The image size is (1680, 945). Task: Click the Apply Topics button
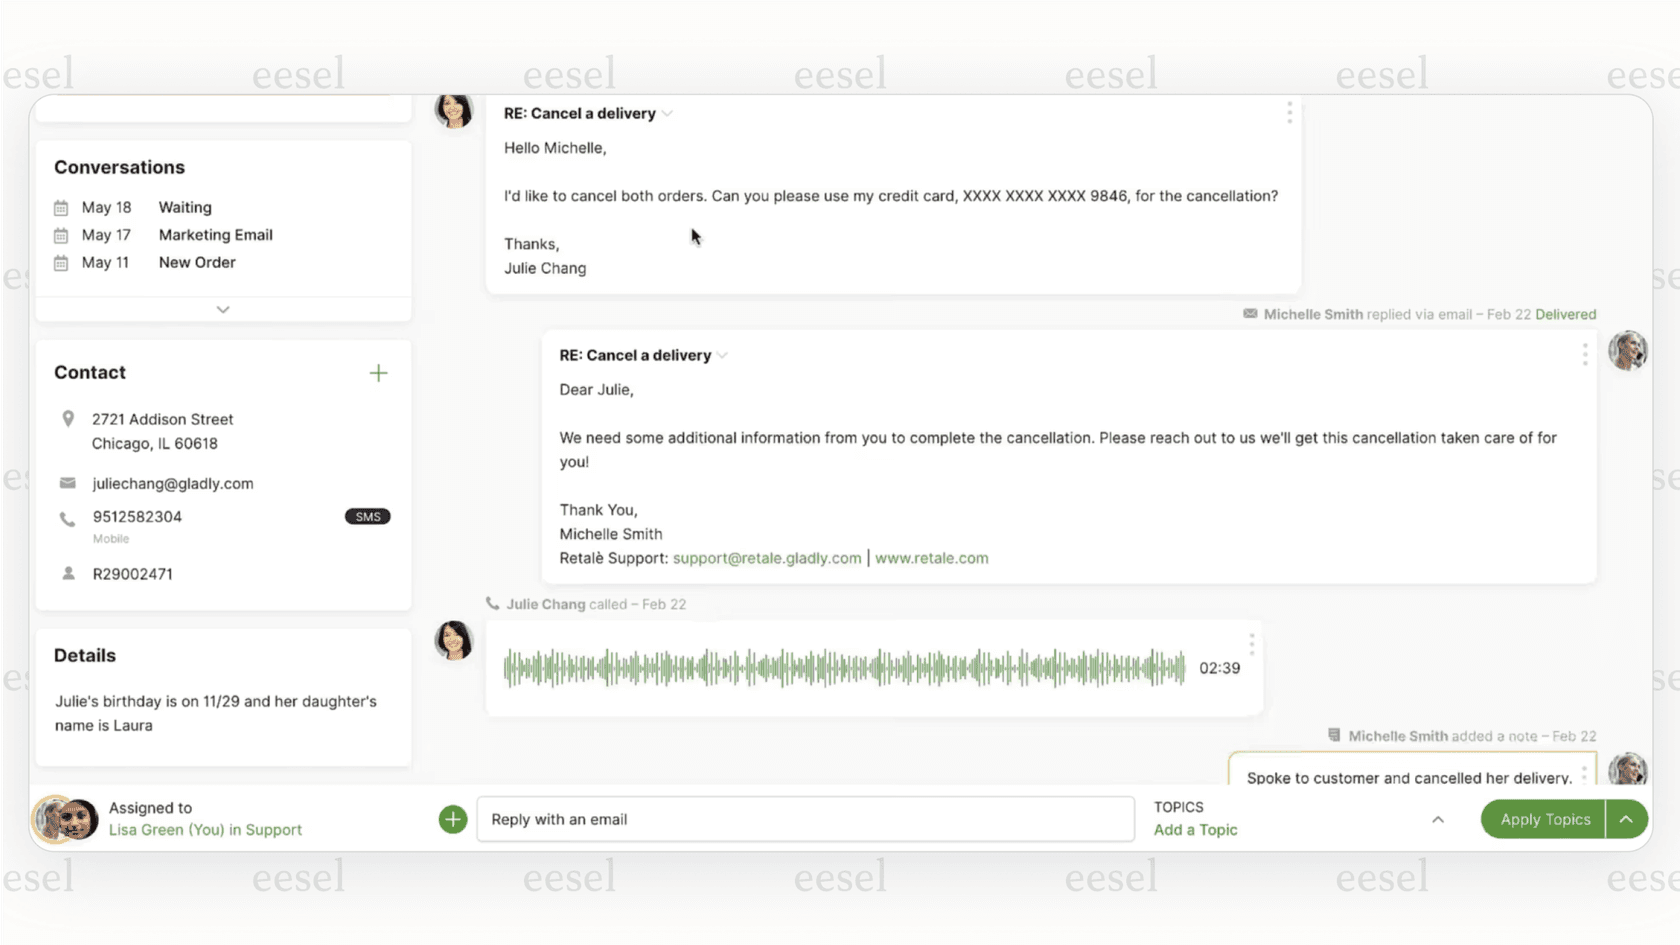tap(1543, 819)
